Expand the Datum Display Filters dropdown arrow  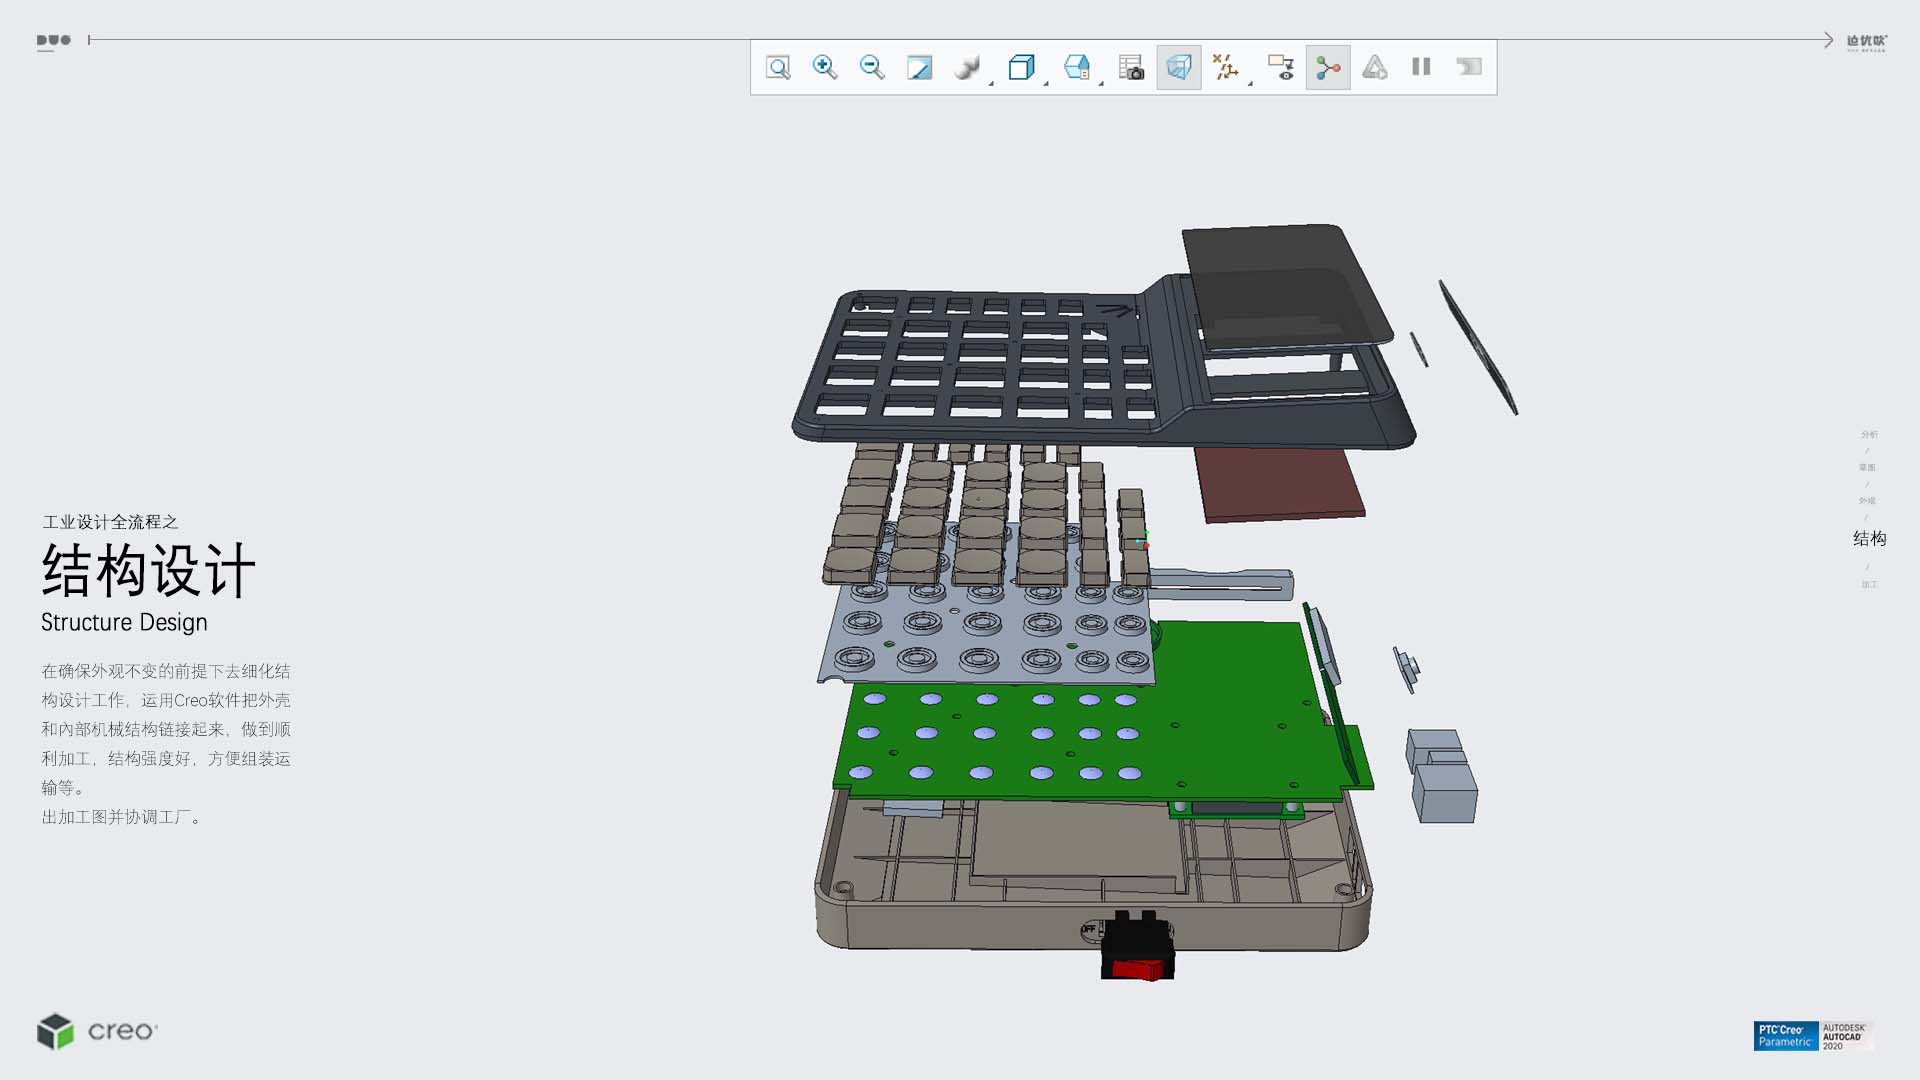(1250, 83)
